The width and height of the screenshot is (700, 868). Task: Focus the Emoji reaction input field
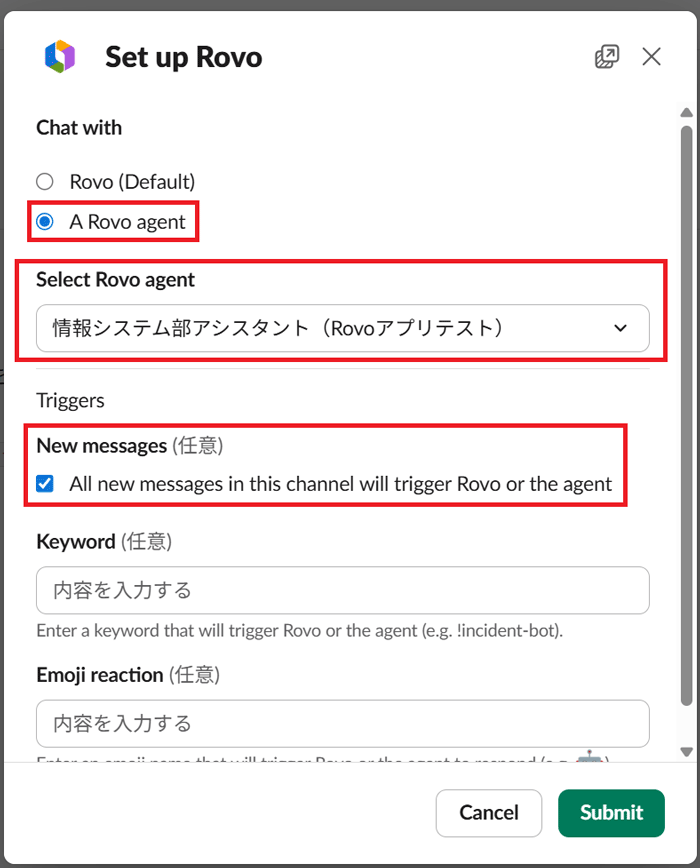[x=343, y=724]
